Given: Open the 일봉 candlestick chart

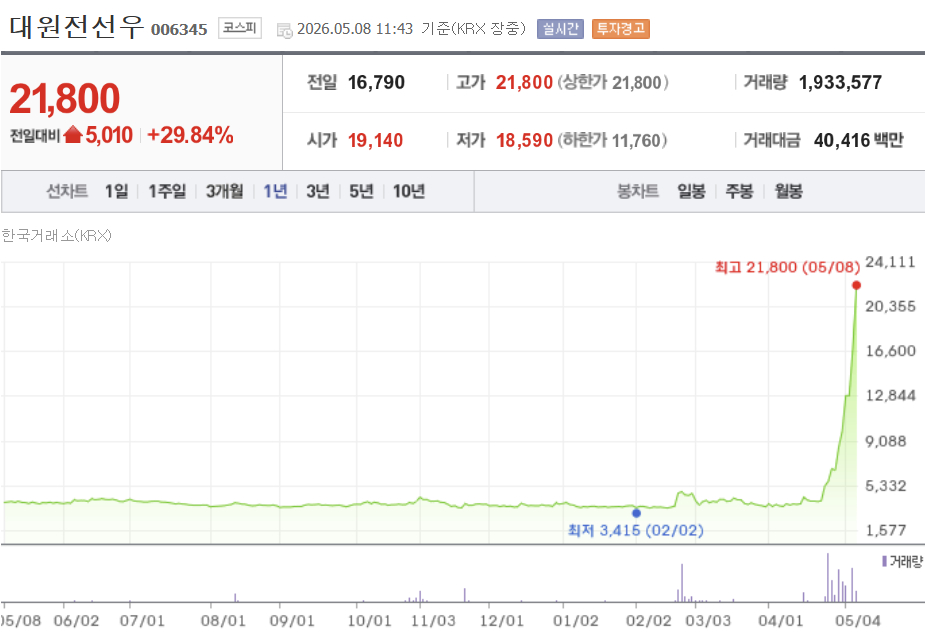Looking at the screenshot, I should 691,191.
